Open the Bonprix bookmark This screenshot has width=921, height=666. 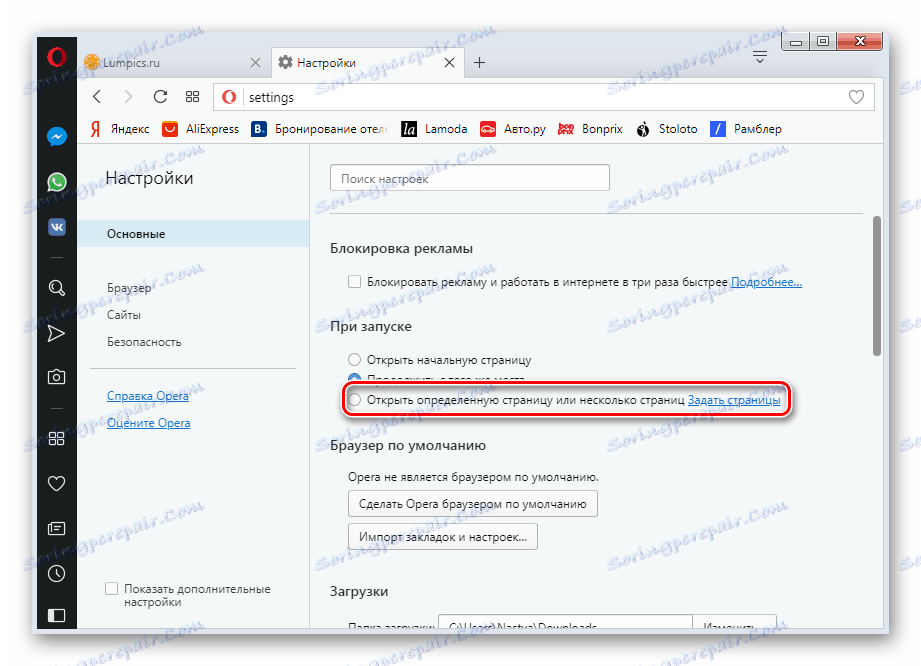click(590, 129)
